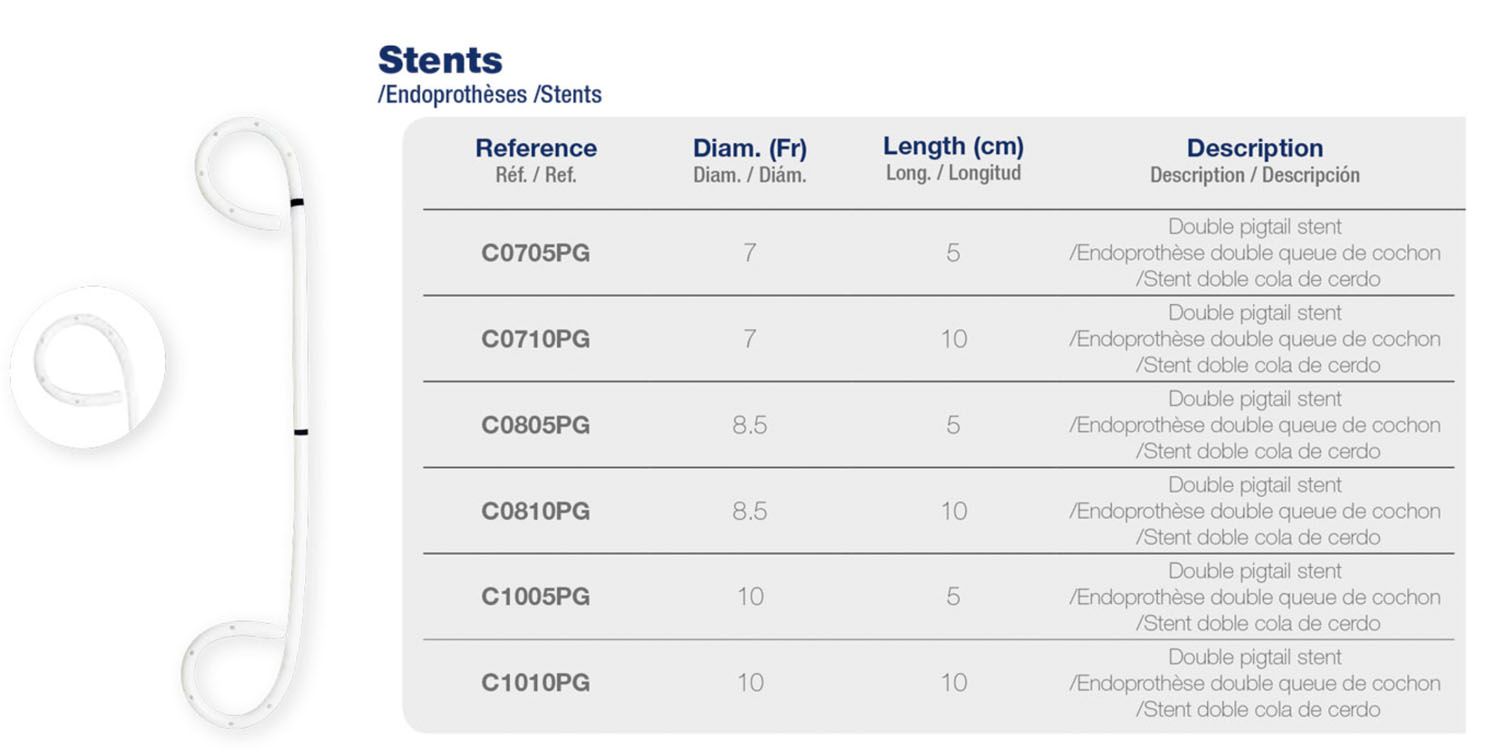The width and height of the screenshot is (1500, 756).
Task: Click the C1010PG row description text
Action: point(1255,684)
